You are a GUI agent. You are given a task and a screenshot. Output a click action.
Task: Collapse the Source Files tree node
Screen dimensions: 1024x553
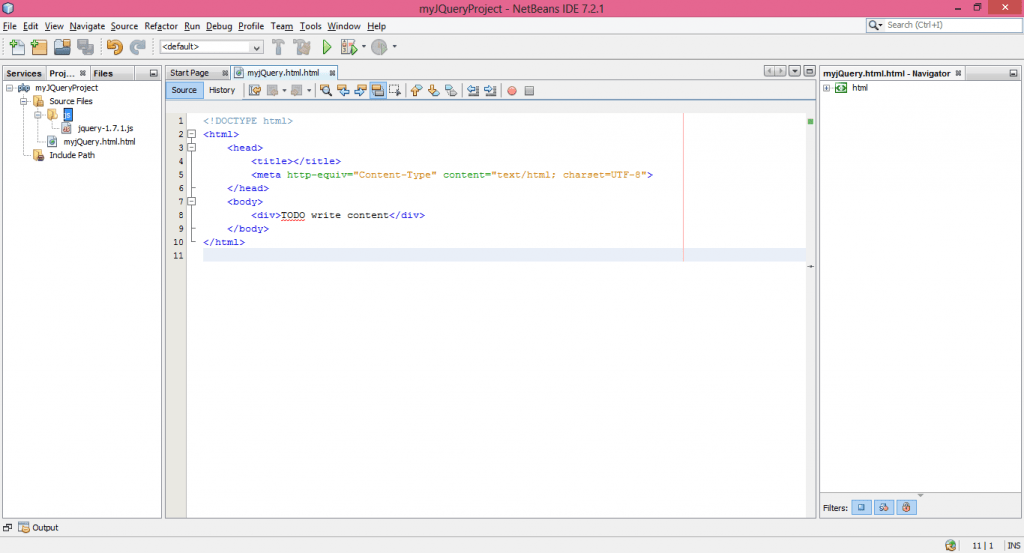[24, 101]
